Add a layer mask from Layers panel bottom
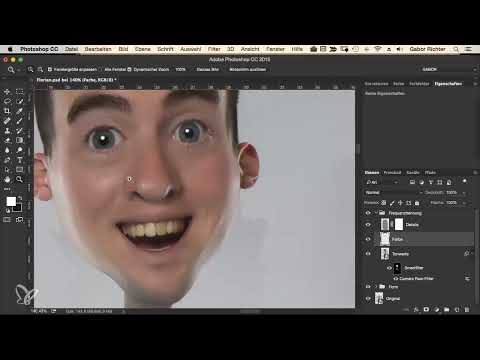480x360 pixels. point(426,310)
